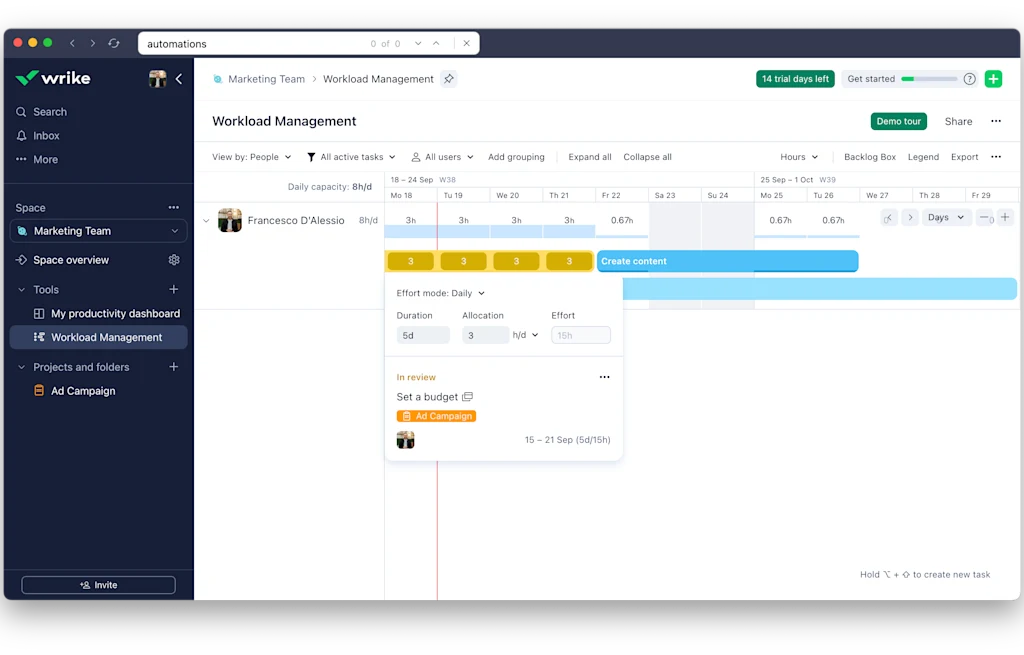The image size is (1024, 655).
Task: Click Francesco D'Alessio avatar
Action: (230, 221)
